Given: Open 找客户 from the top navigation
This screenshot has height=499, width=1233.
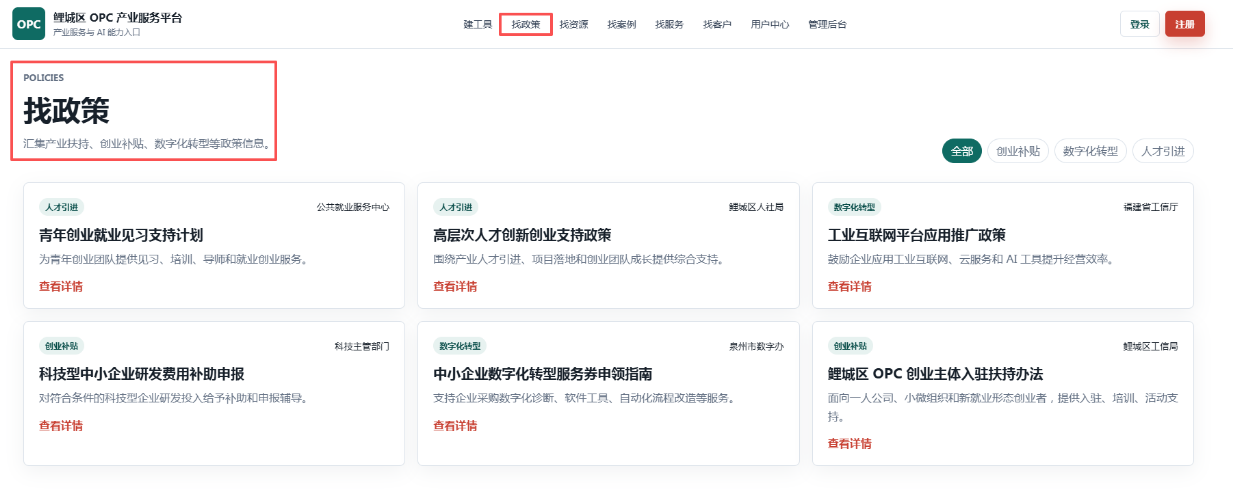Looking at the screenshot, I should tap(717, 24).
